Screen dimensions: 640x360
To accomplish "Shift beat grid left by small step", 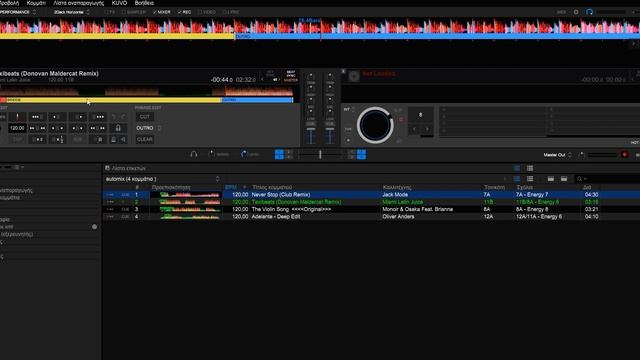I will [57, 117].
